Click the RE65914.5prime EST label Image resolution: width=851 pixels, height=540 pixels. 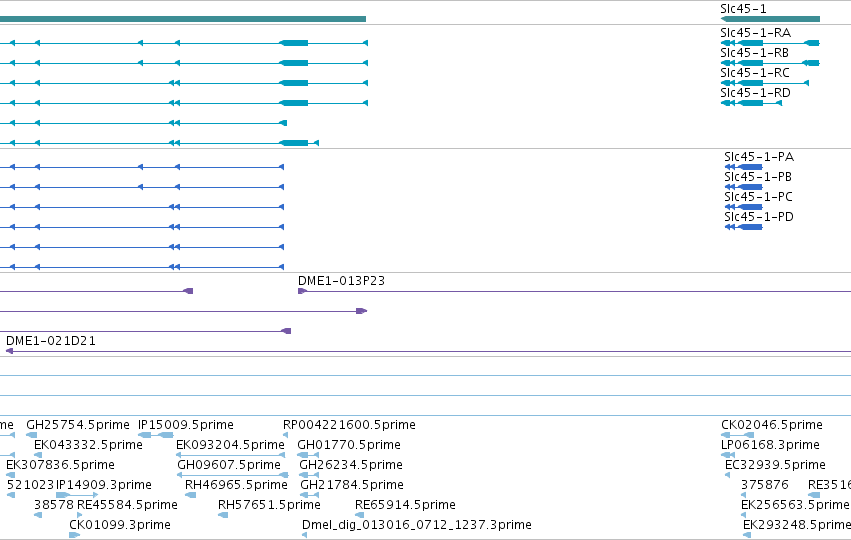point(405,505)
